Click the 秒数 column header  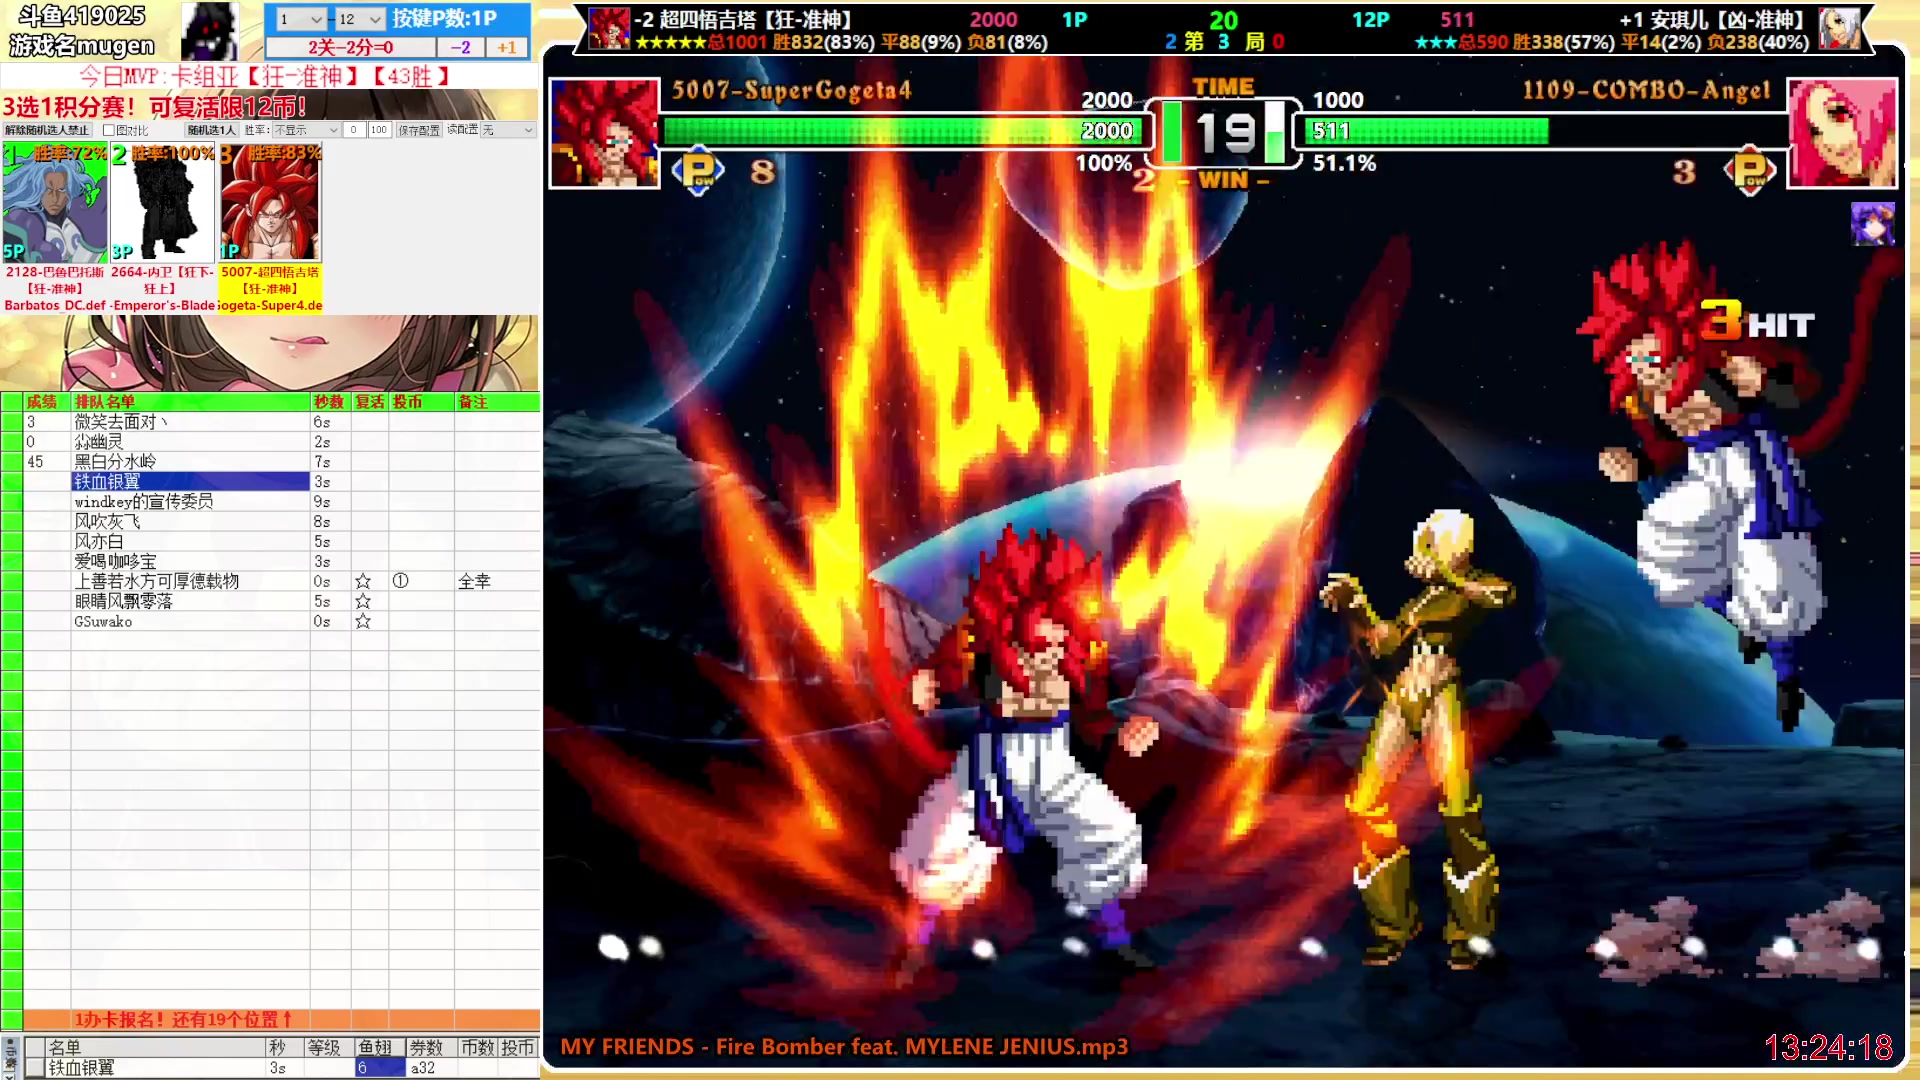pos(331,402)
